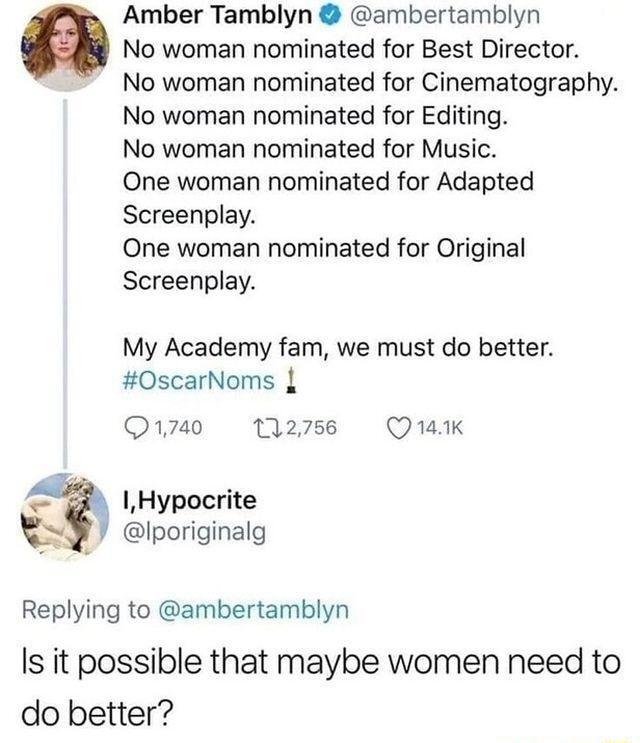Viewport: 640px width, 743px height.
Task: Click the 2,756 retweets count
Action: click(x=307, y=430)
